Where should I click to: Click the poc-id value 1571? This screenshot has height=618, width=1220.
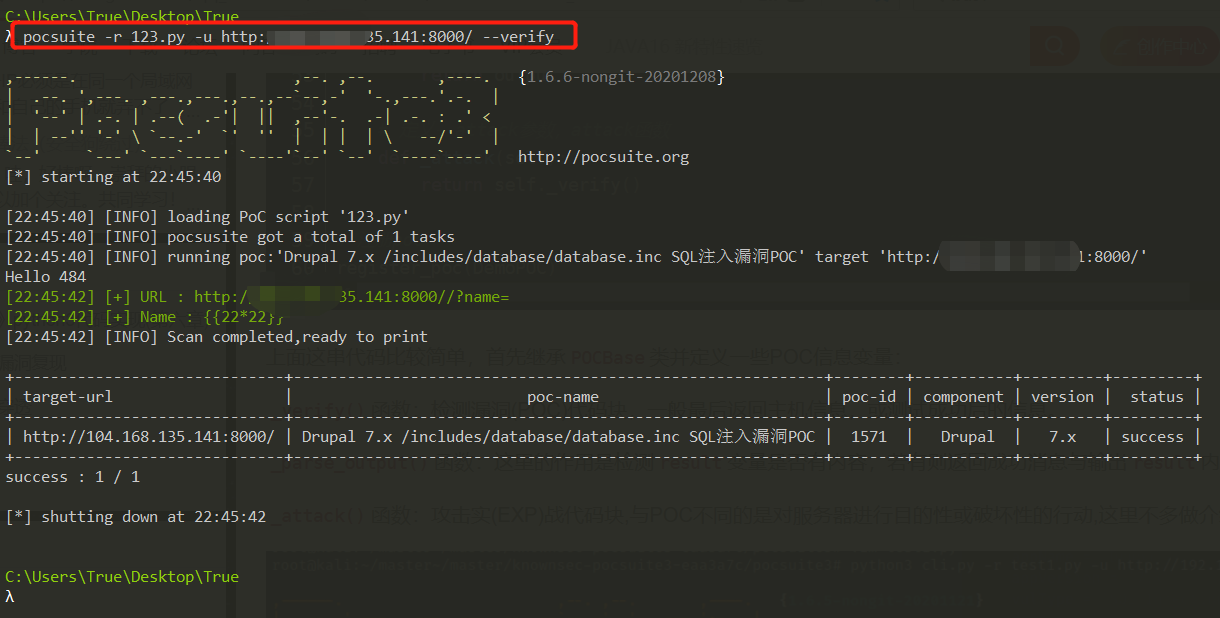(x=869, y=437)
